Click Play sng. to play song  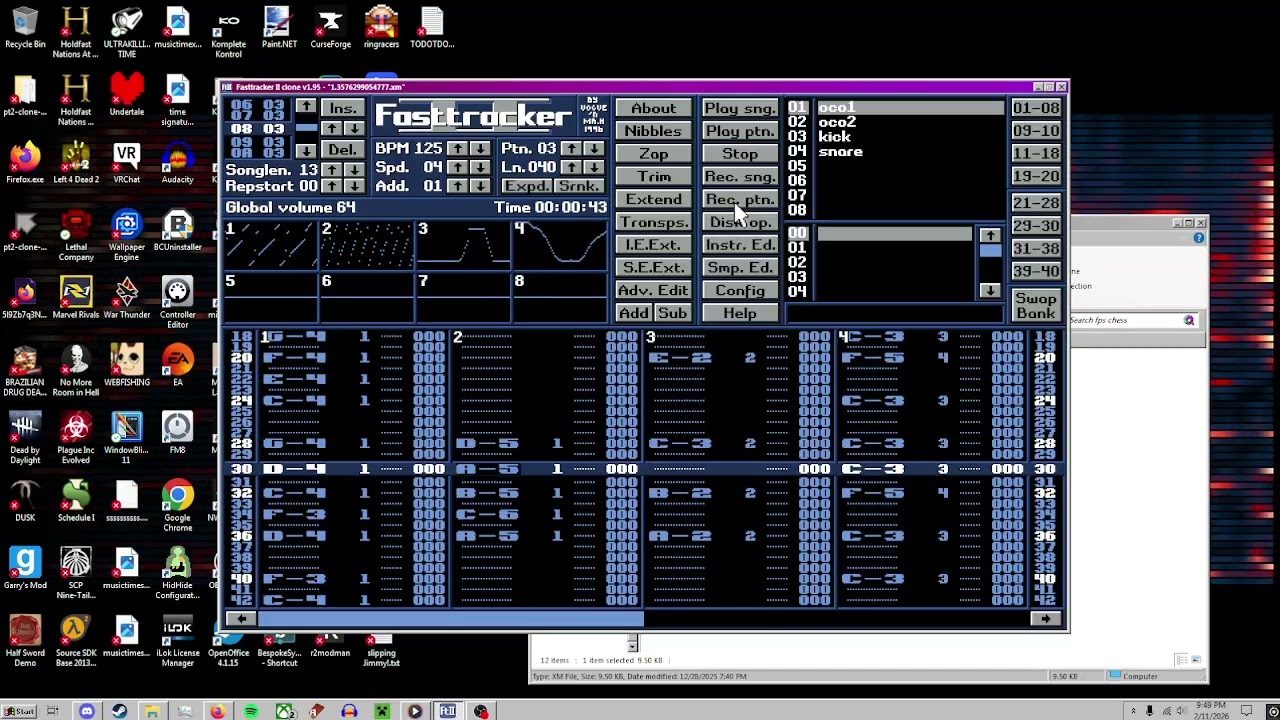[x=740, y=108]
